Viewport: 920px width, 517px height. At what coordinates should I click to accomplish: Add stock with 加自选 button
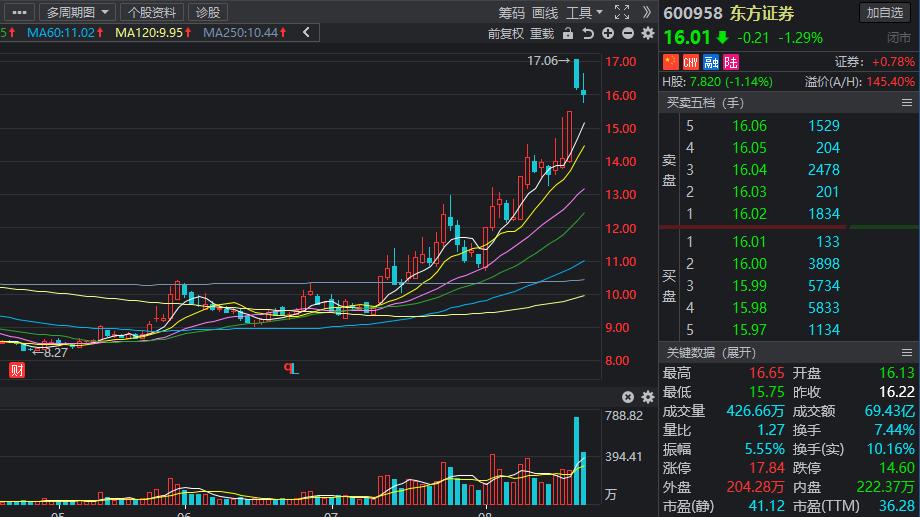(886, 12)
